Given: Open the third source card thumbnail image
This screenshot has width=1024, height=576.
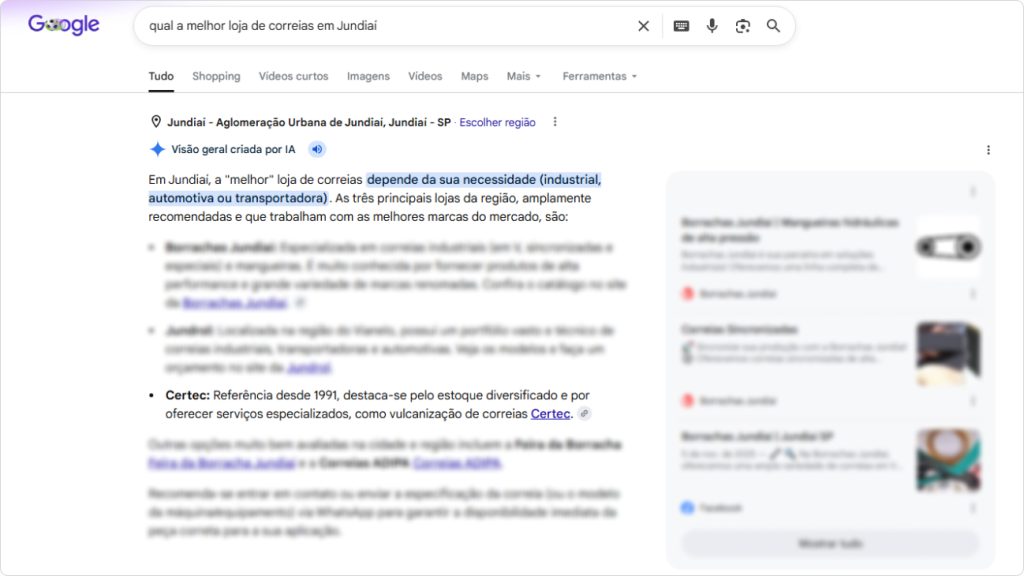Looking at the screenshot, I should (948, 460).
